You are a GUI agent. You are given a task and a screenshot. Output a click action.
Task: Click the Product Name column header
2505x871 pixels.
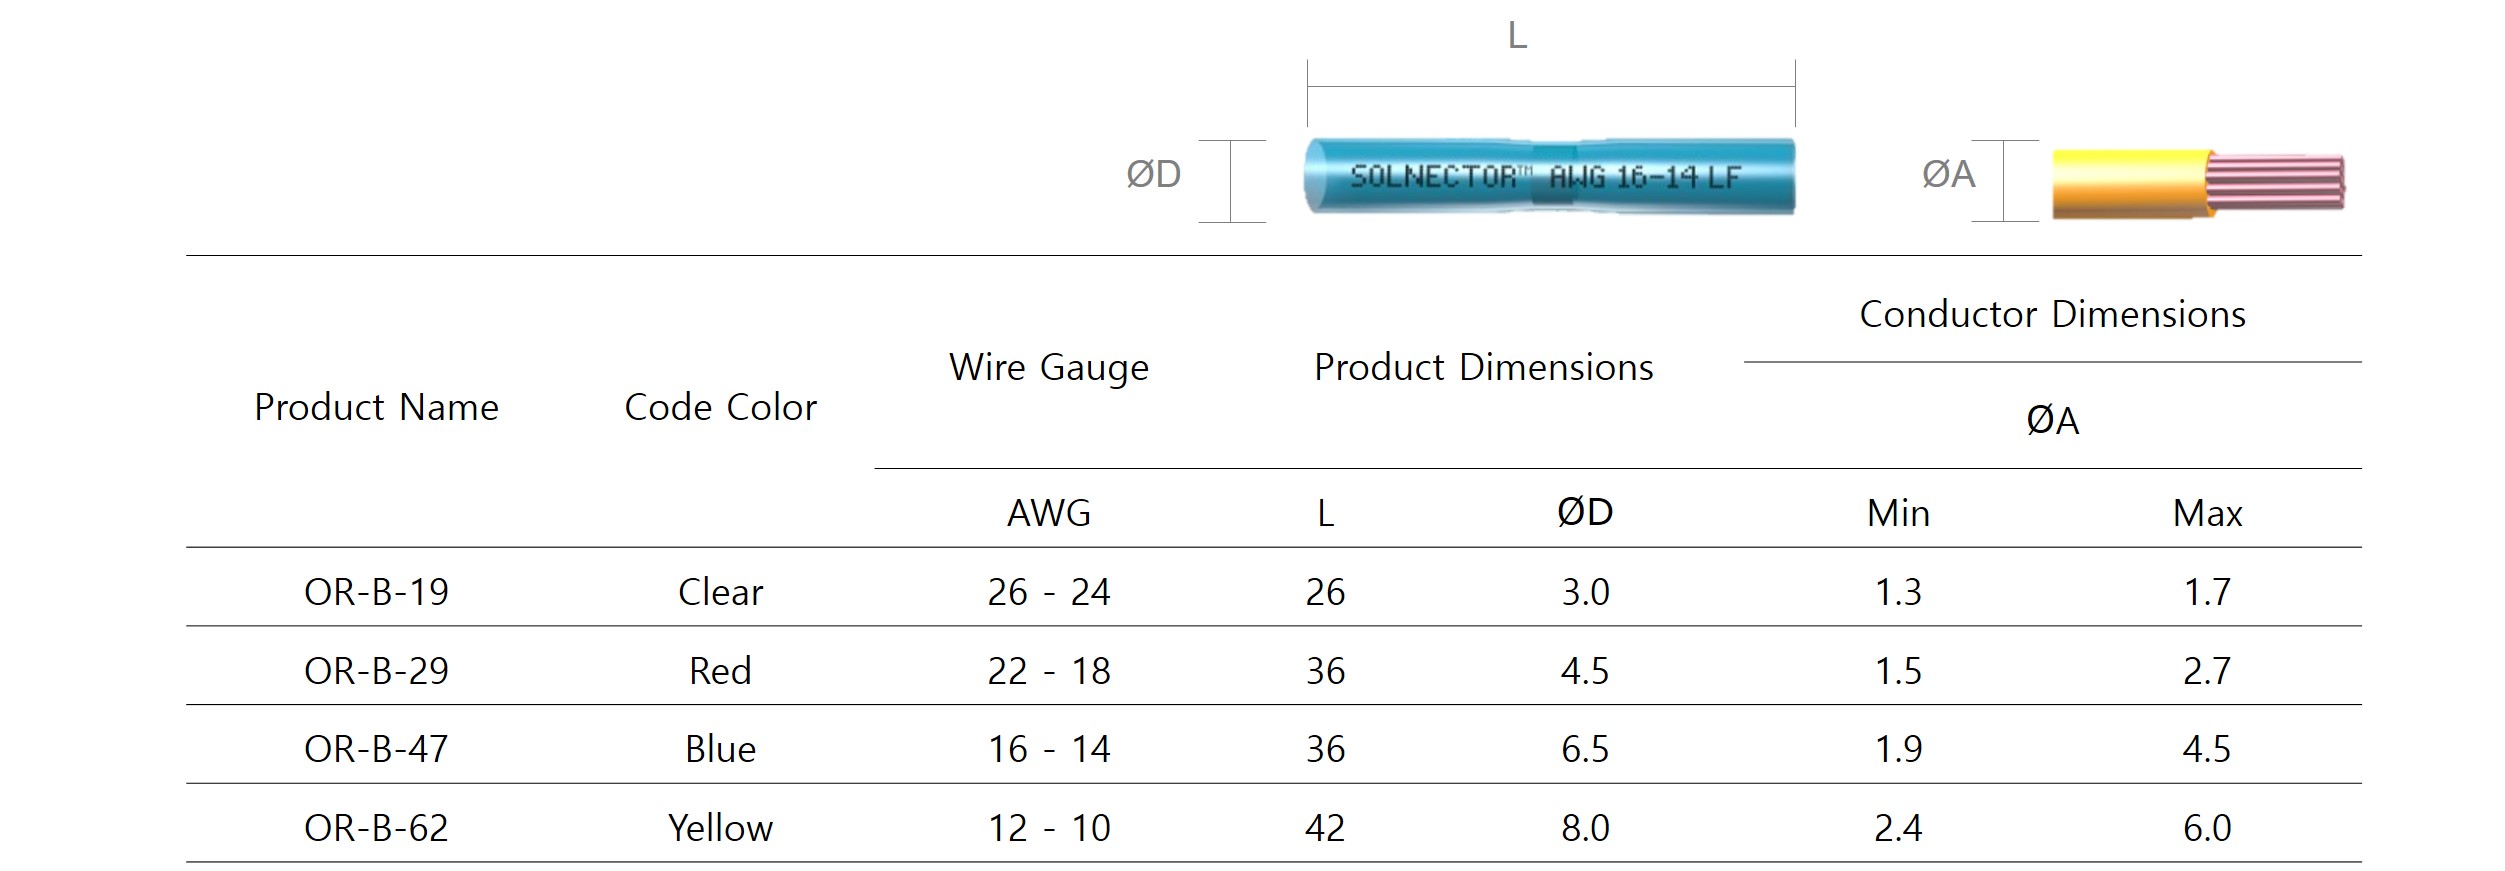[x=376, y=407]
